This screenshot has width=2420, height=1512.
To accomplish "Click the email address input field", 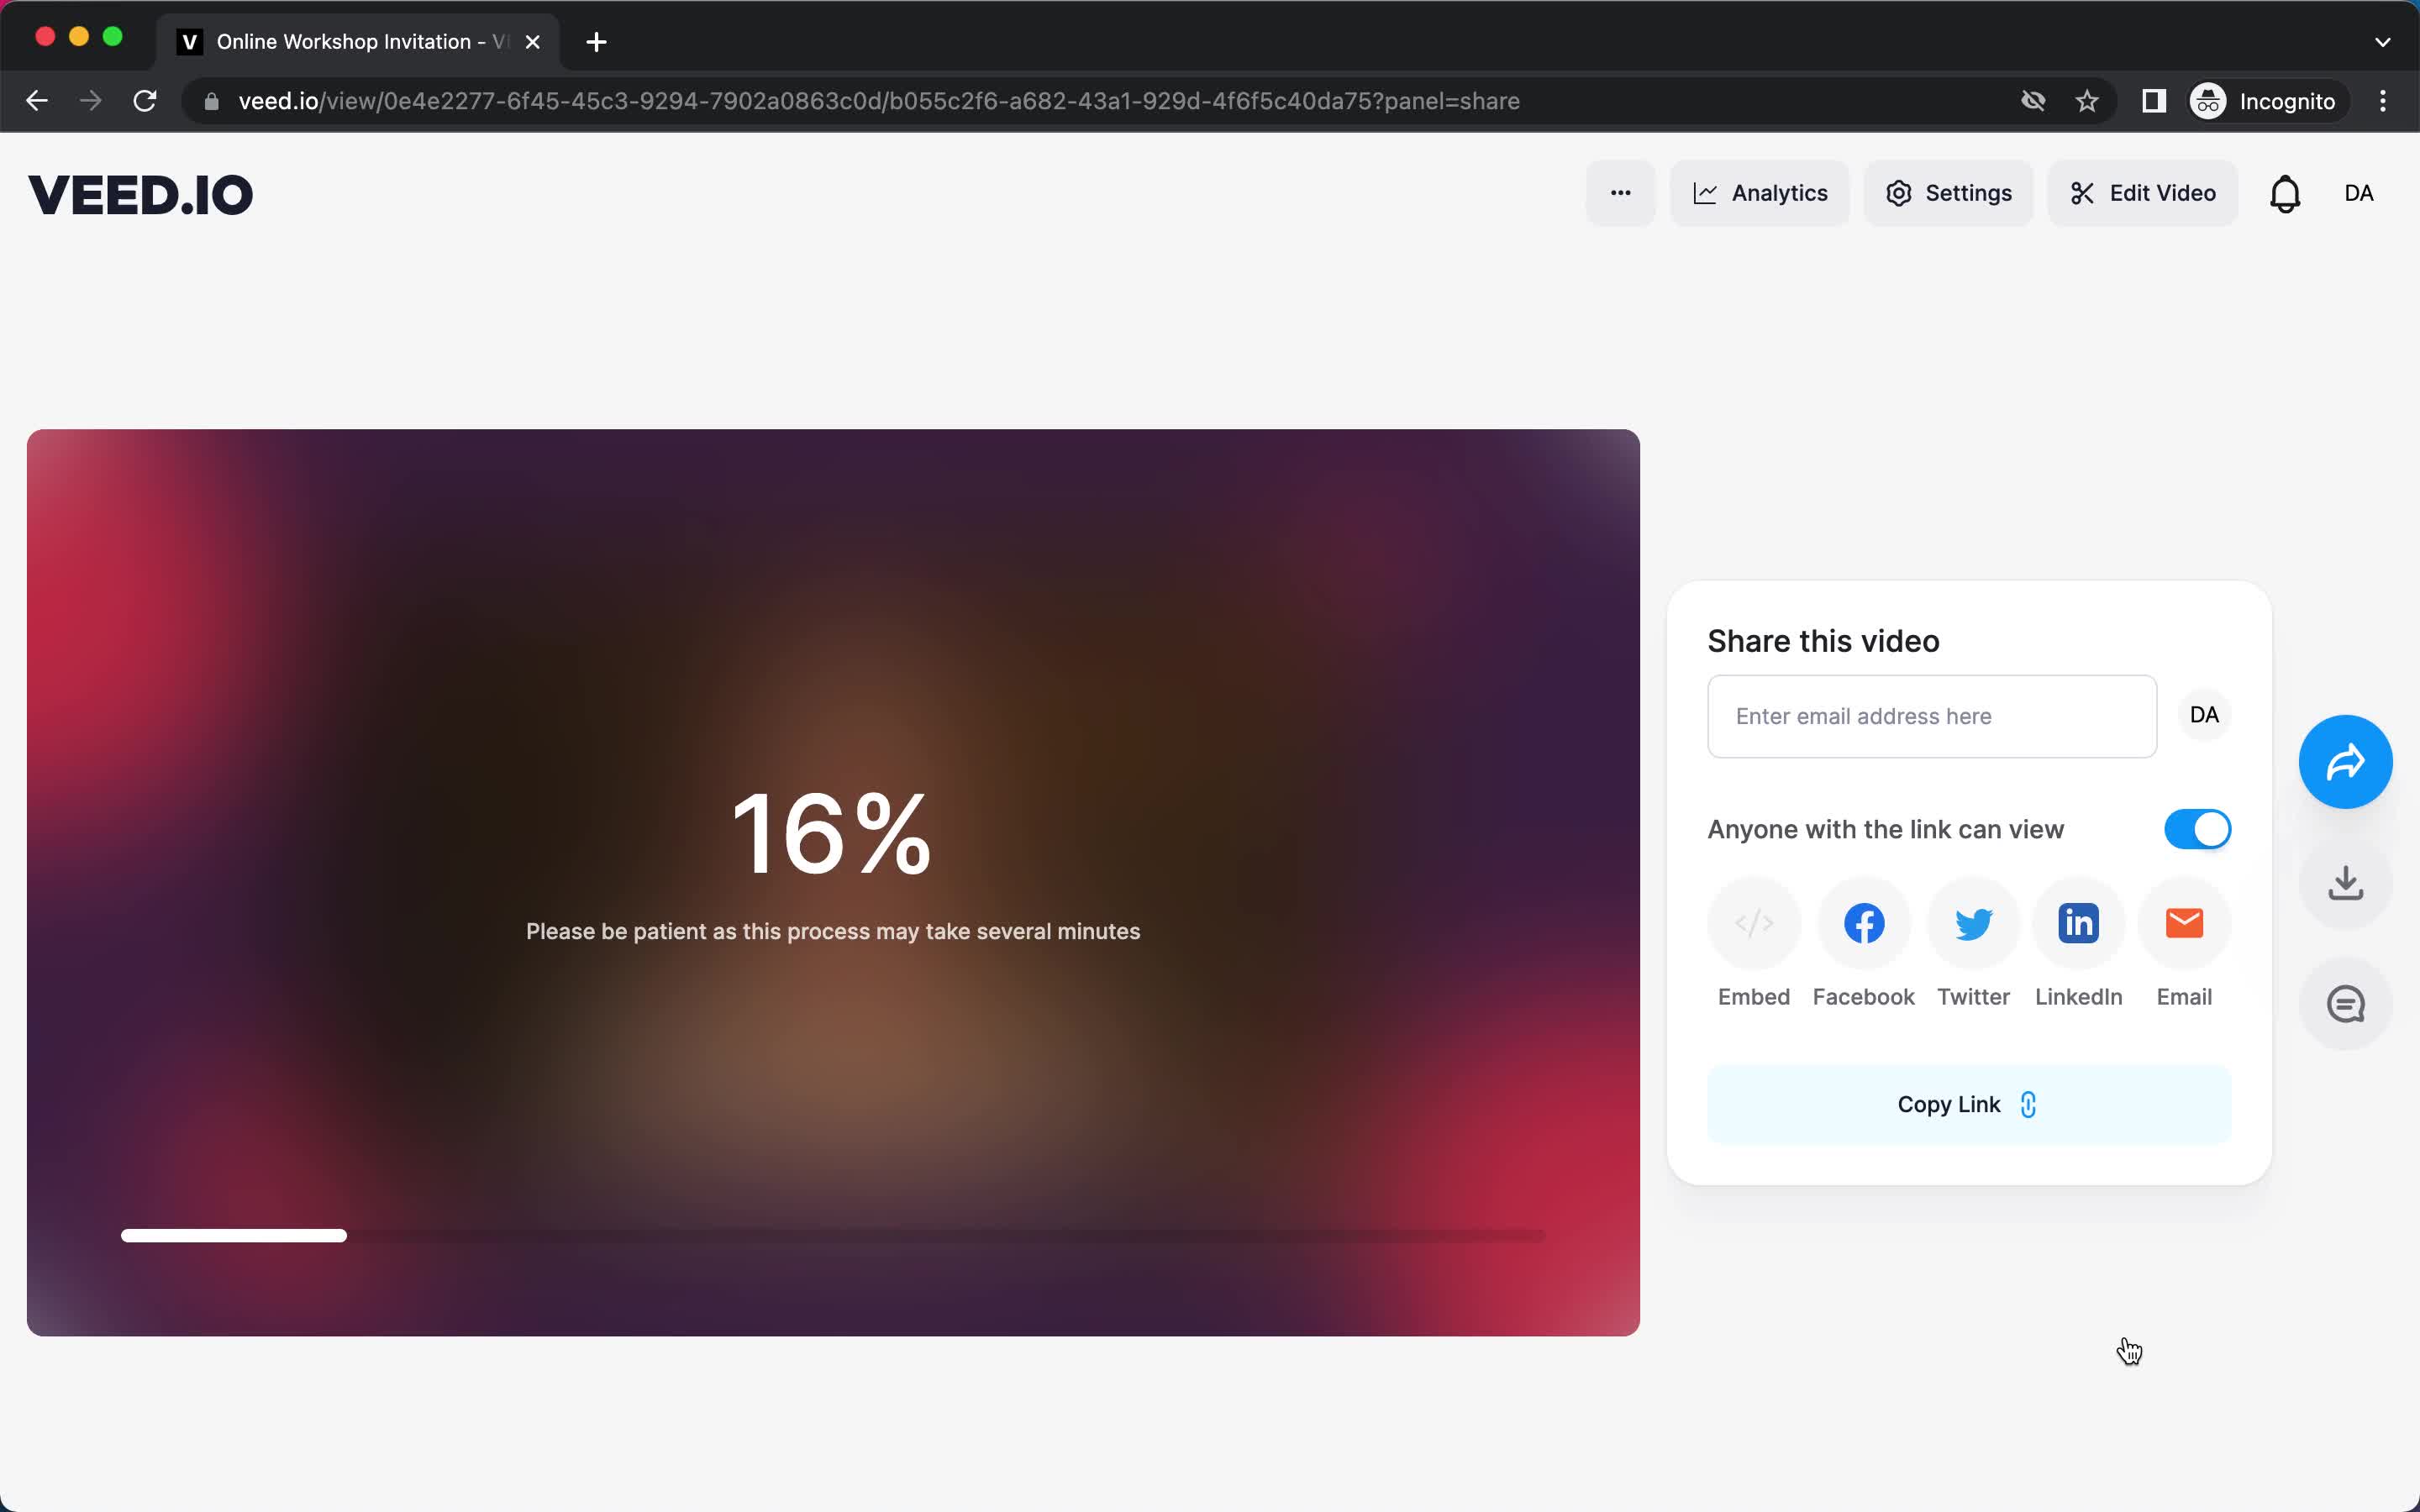I will pyautogui.click(x=1932, y=714).
